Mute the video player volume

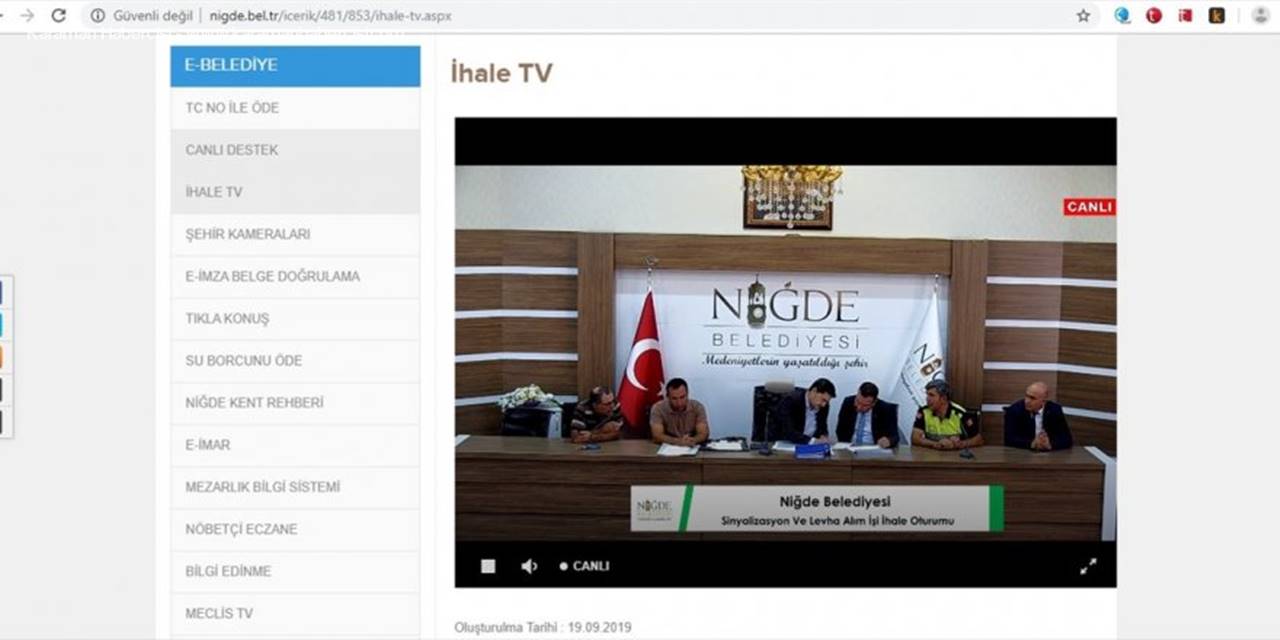pos(528,566)
